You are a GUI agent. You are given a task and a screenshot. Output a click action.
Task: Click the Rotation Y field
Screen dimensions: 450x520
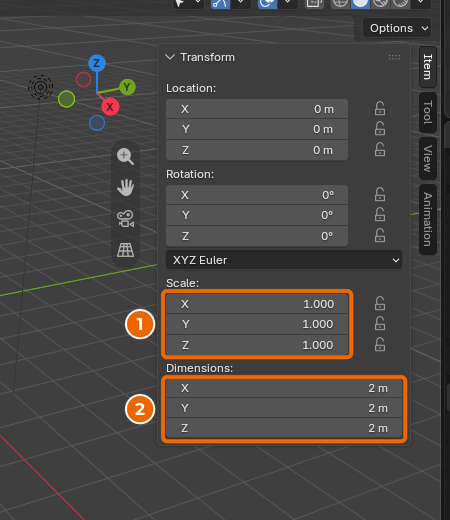pos(257,215)
